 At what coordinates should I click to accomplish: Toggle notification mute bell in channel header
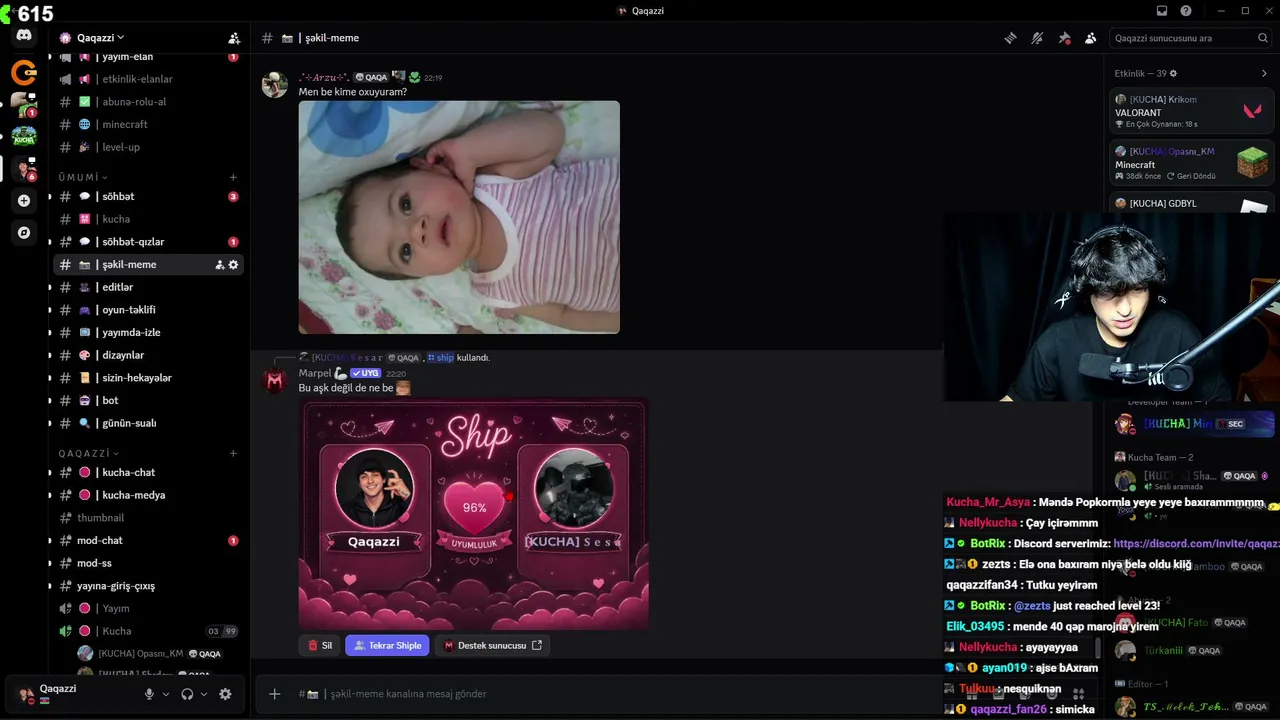(1037, 38)
